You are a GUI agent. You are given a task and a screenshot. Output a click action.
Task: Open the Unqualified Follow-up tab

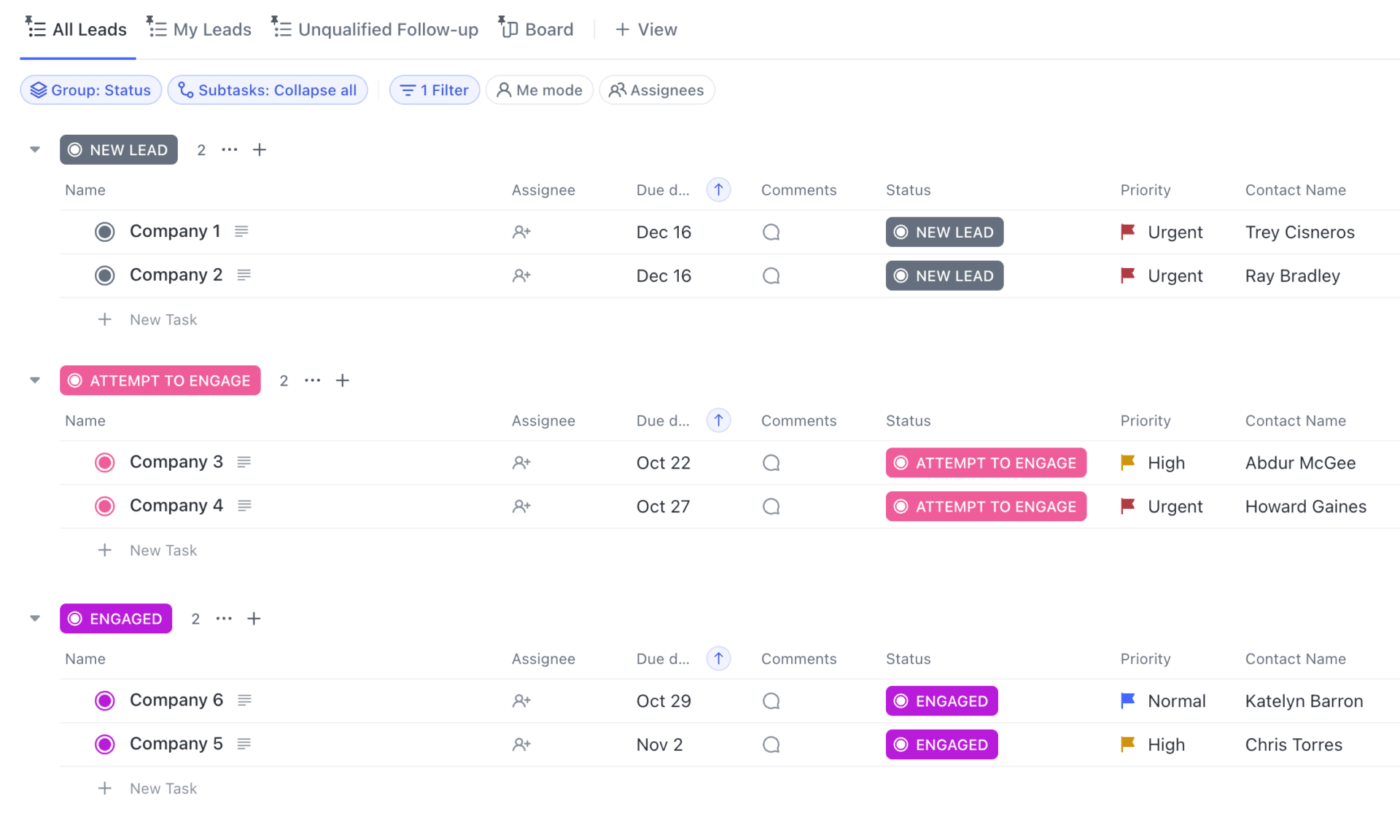click(375, 29)
